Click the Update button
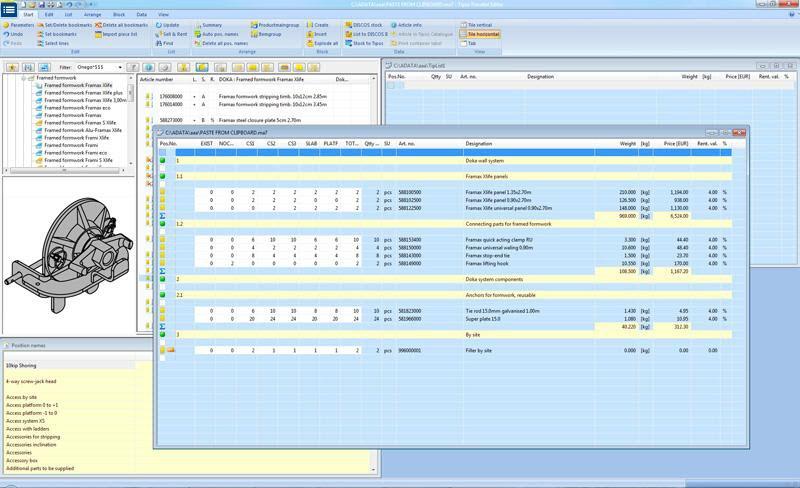Viewport: 800px width, 488px height. (x=167, y=25)
